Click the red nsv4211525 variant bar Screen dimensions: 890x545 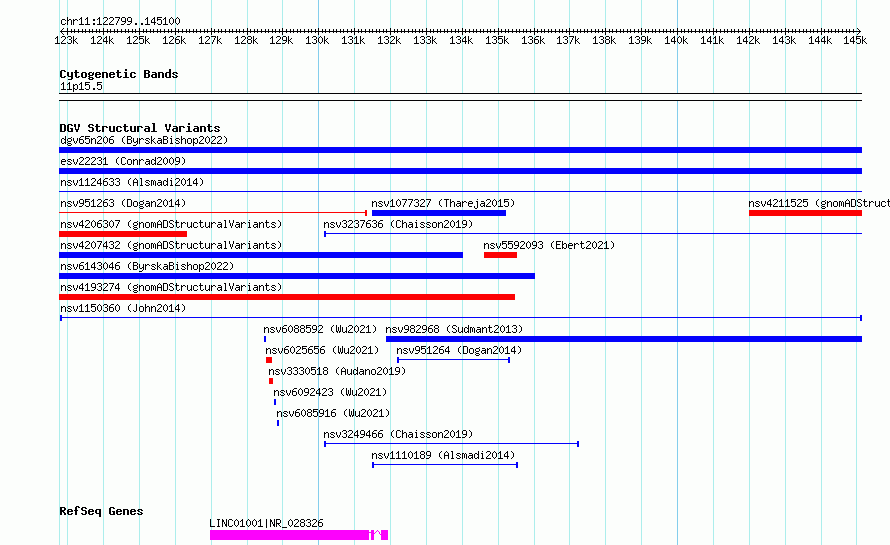(805, 213)
